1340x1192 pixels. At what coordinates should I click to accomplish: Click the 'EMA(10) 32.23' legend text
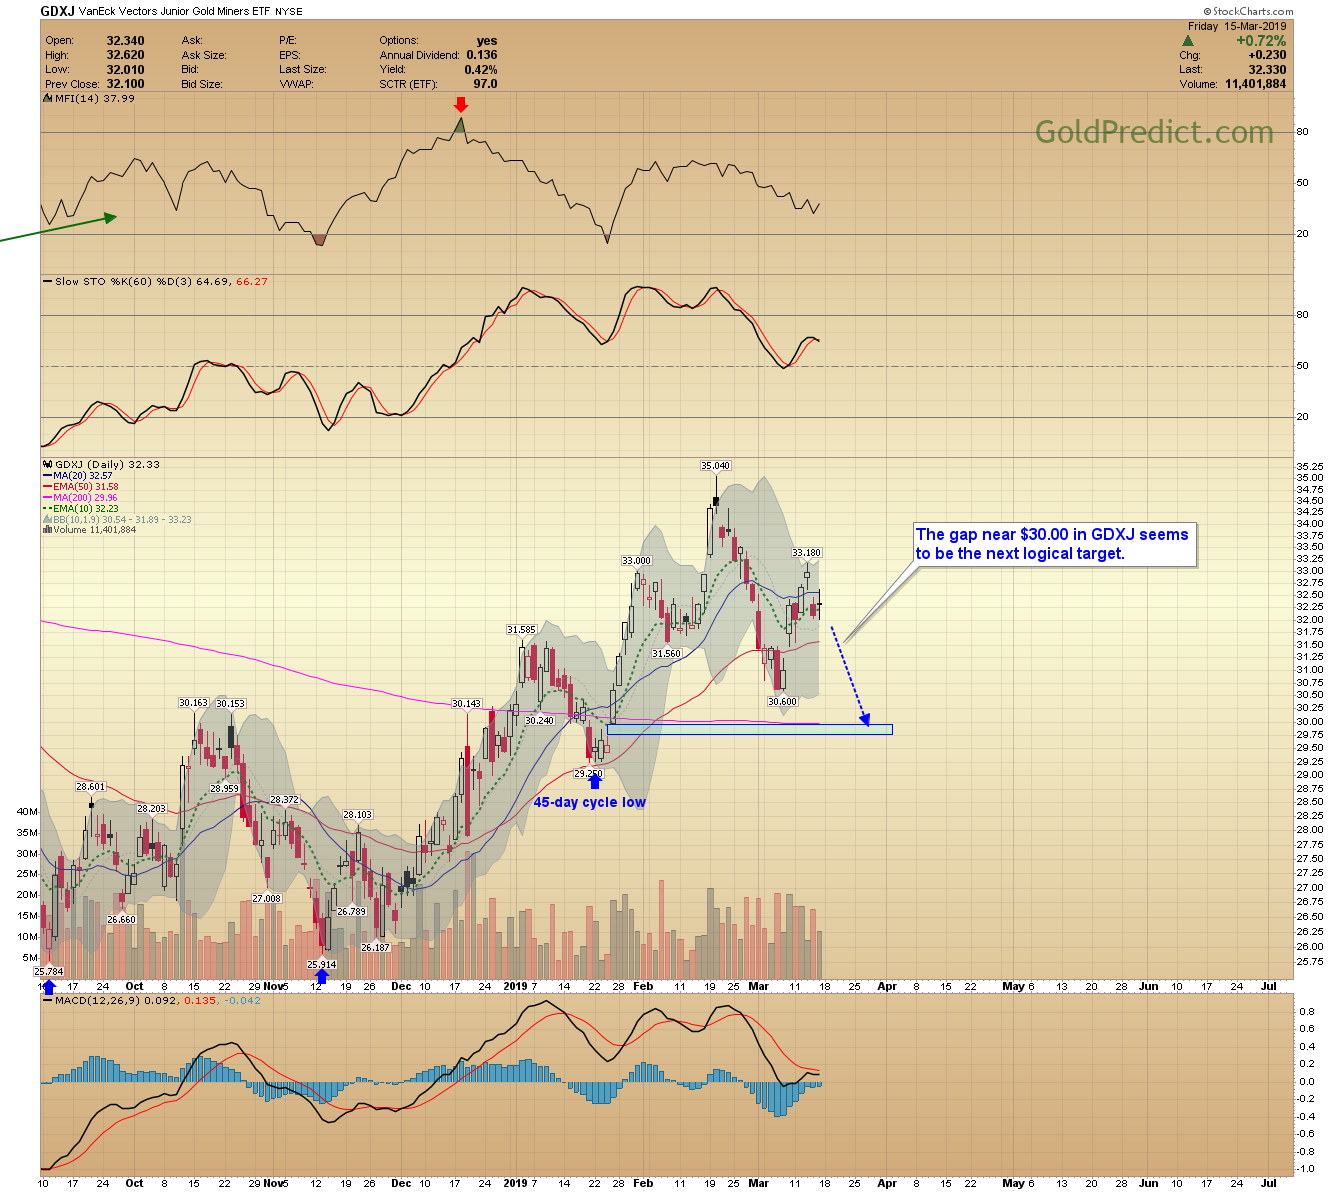pos(85,509)
